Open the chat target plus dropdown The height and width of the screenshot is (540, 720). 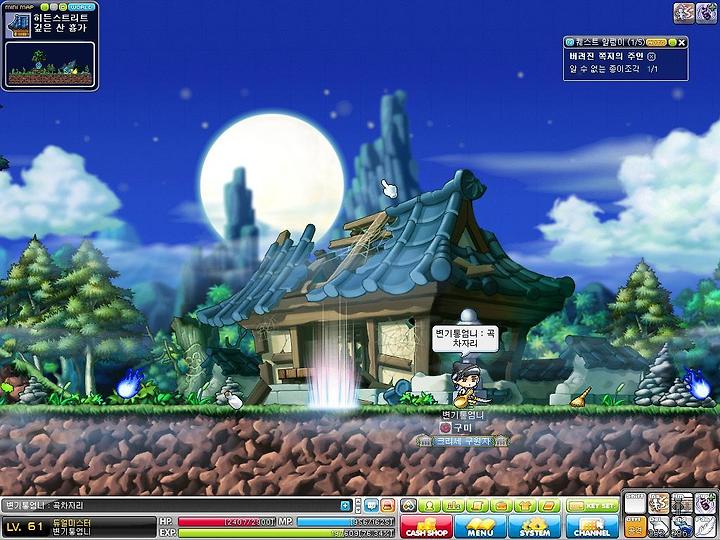pos(345,506)
